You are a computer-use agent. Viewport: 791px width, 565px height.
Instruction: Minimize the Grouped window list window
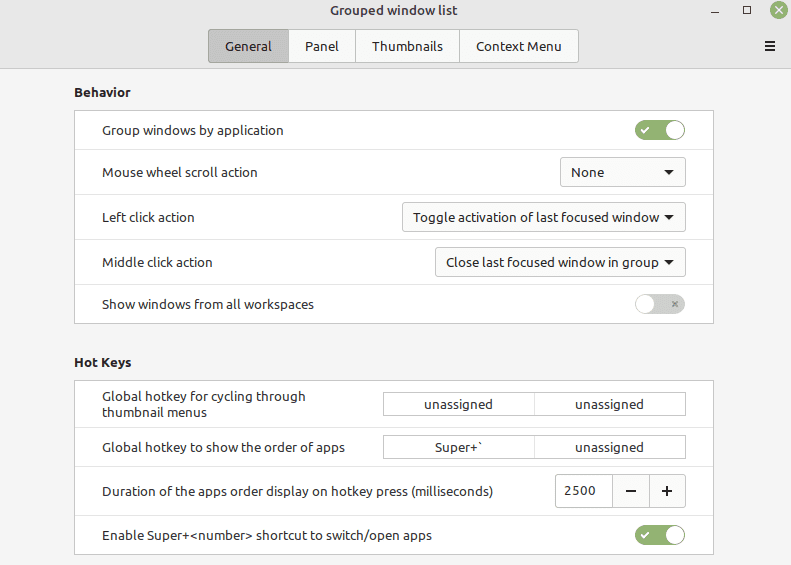pos(715,11)
